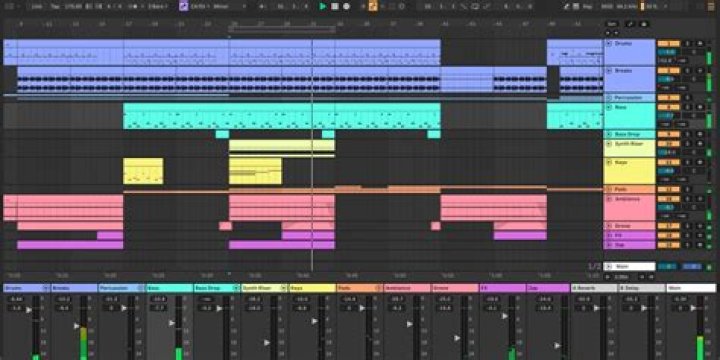Unfold the Percussion track in arrangement header
The height and width of the screenshot is (360, 720).
point(609,98)
